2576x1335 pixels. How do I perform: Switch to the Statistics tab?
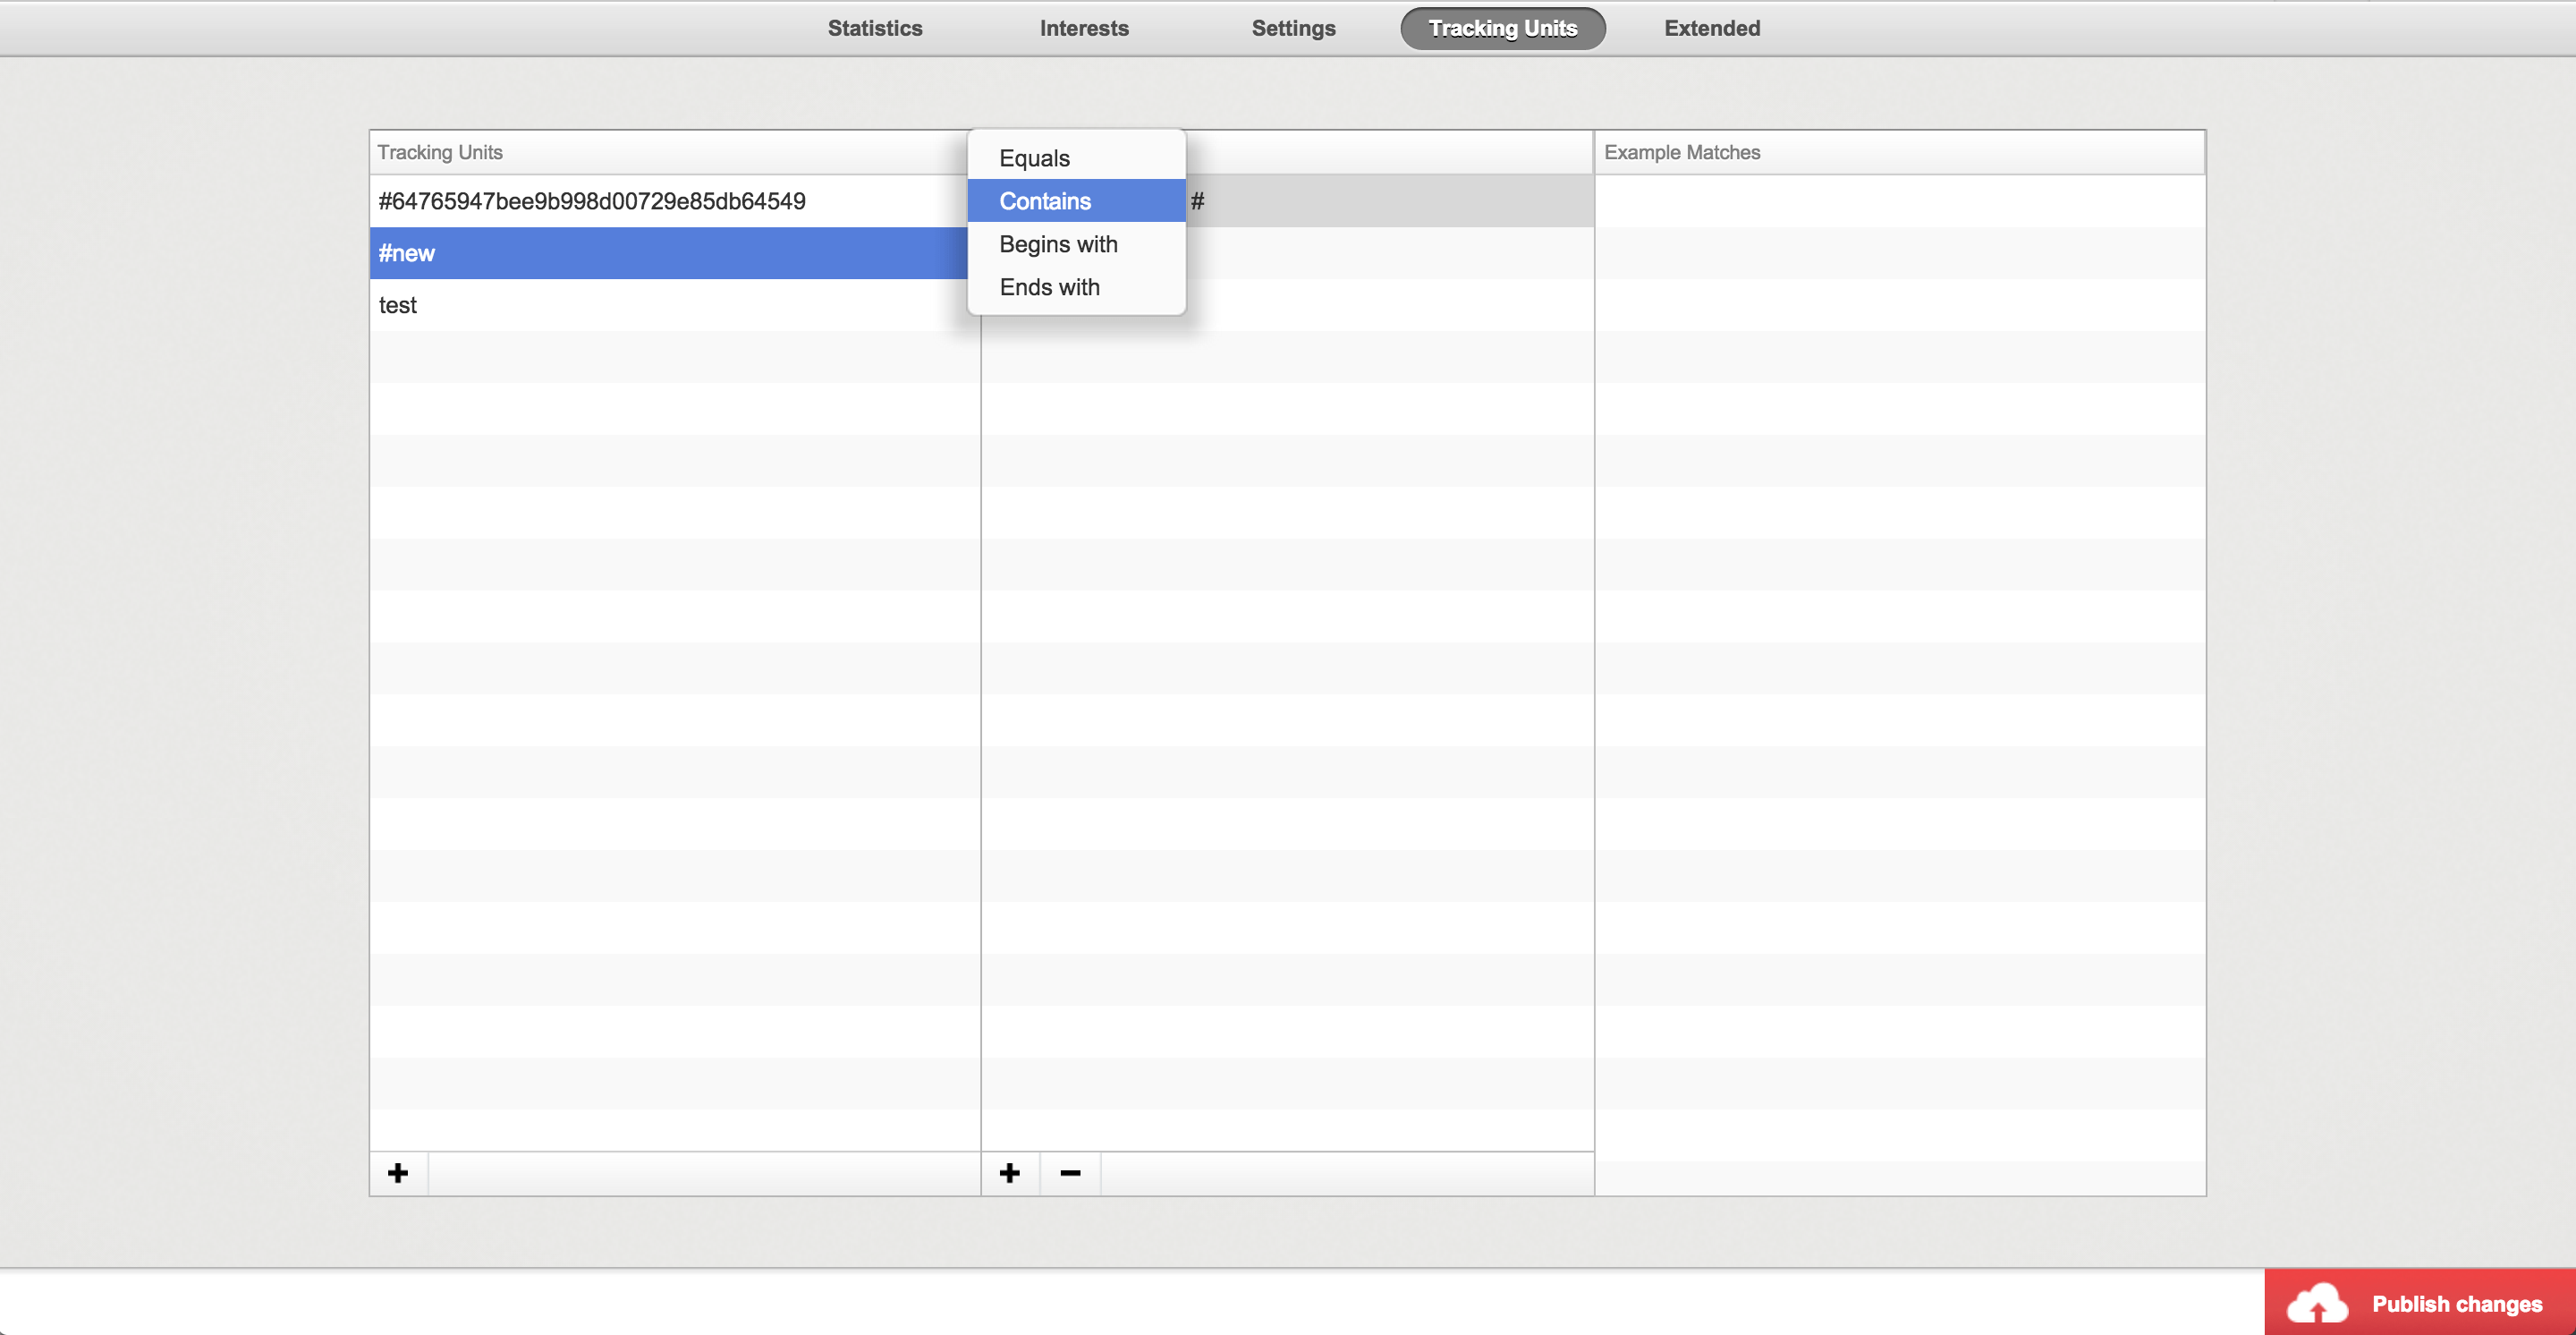point(875,28)
